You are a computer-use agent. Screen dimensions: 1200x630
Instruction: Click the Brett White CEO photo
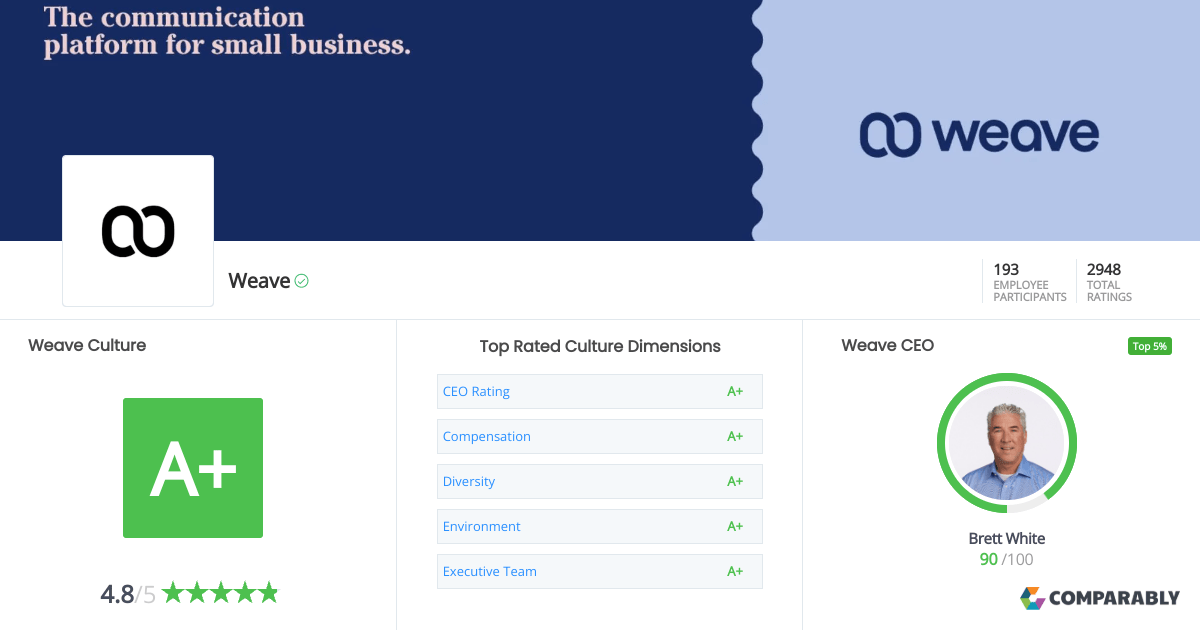1007,443
